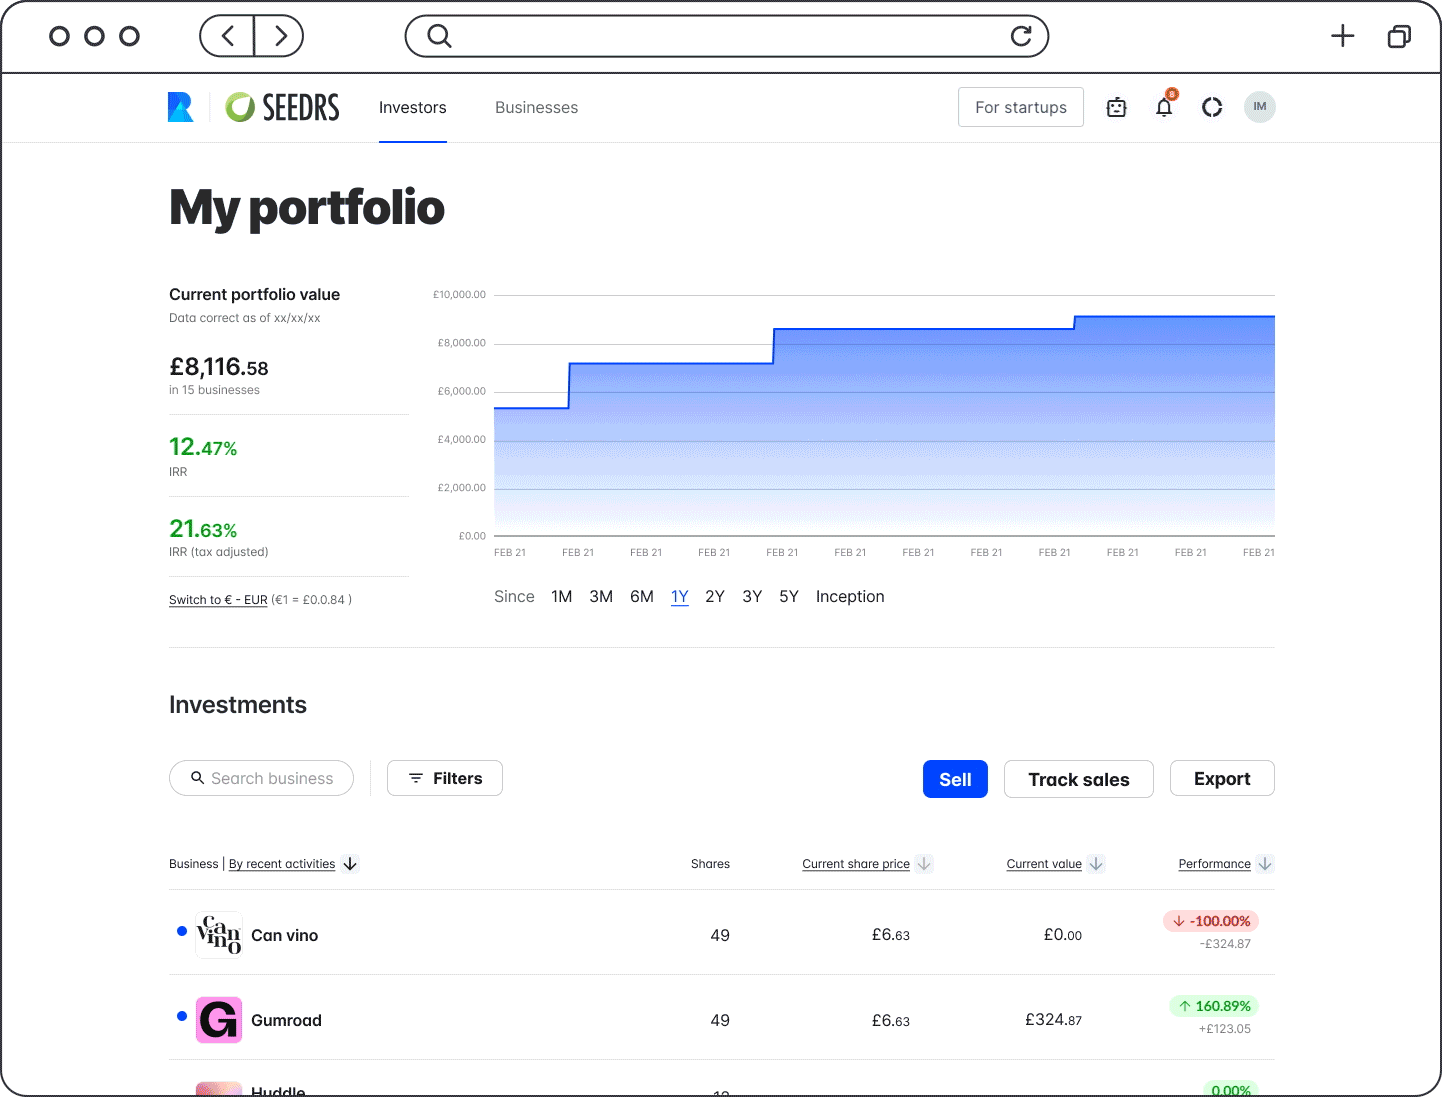Sort by Current value arrow
Viewport: 1442px width, 1097px height.
(1096, 864)
